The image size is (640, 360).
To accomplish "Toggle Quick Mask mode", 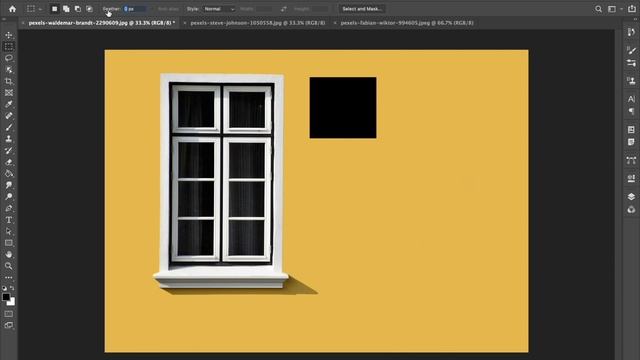I will point(9,314).
